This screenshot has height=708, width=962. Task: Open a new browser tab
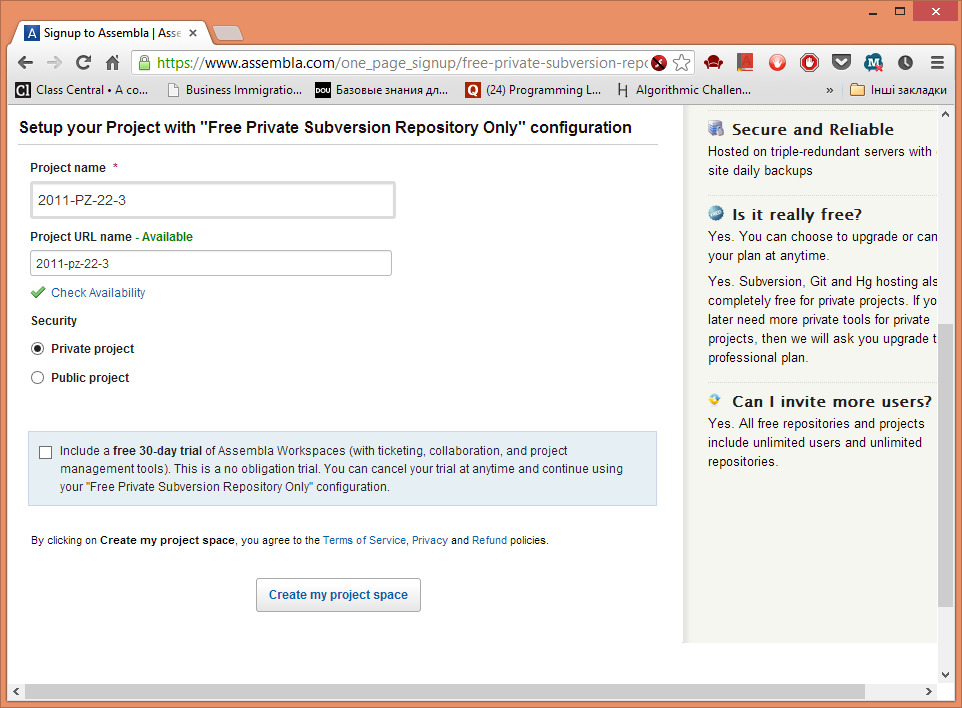228,33
